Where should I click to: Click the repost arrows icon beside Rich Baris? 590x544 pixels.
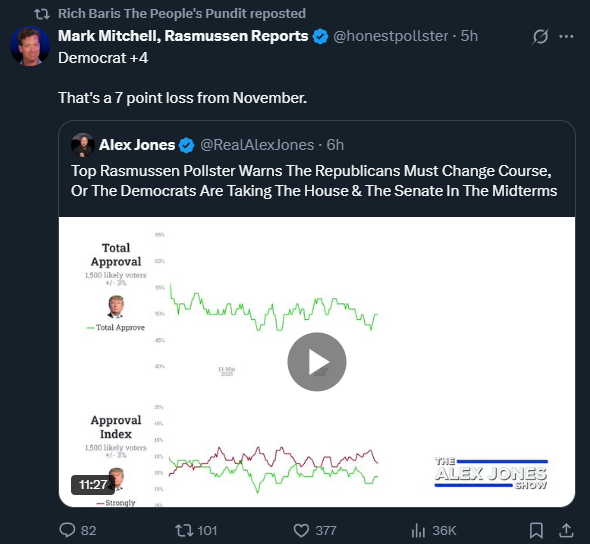[x=42, y=14]
